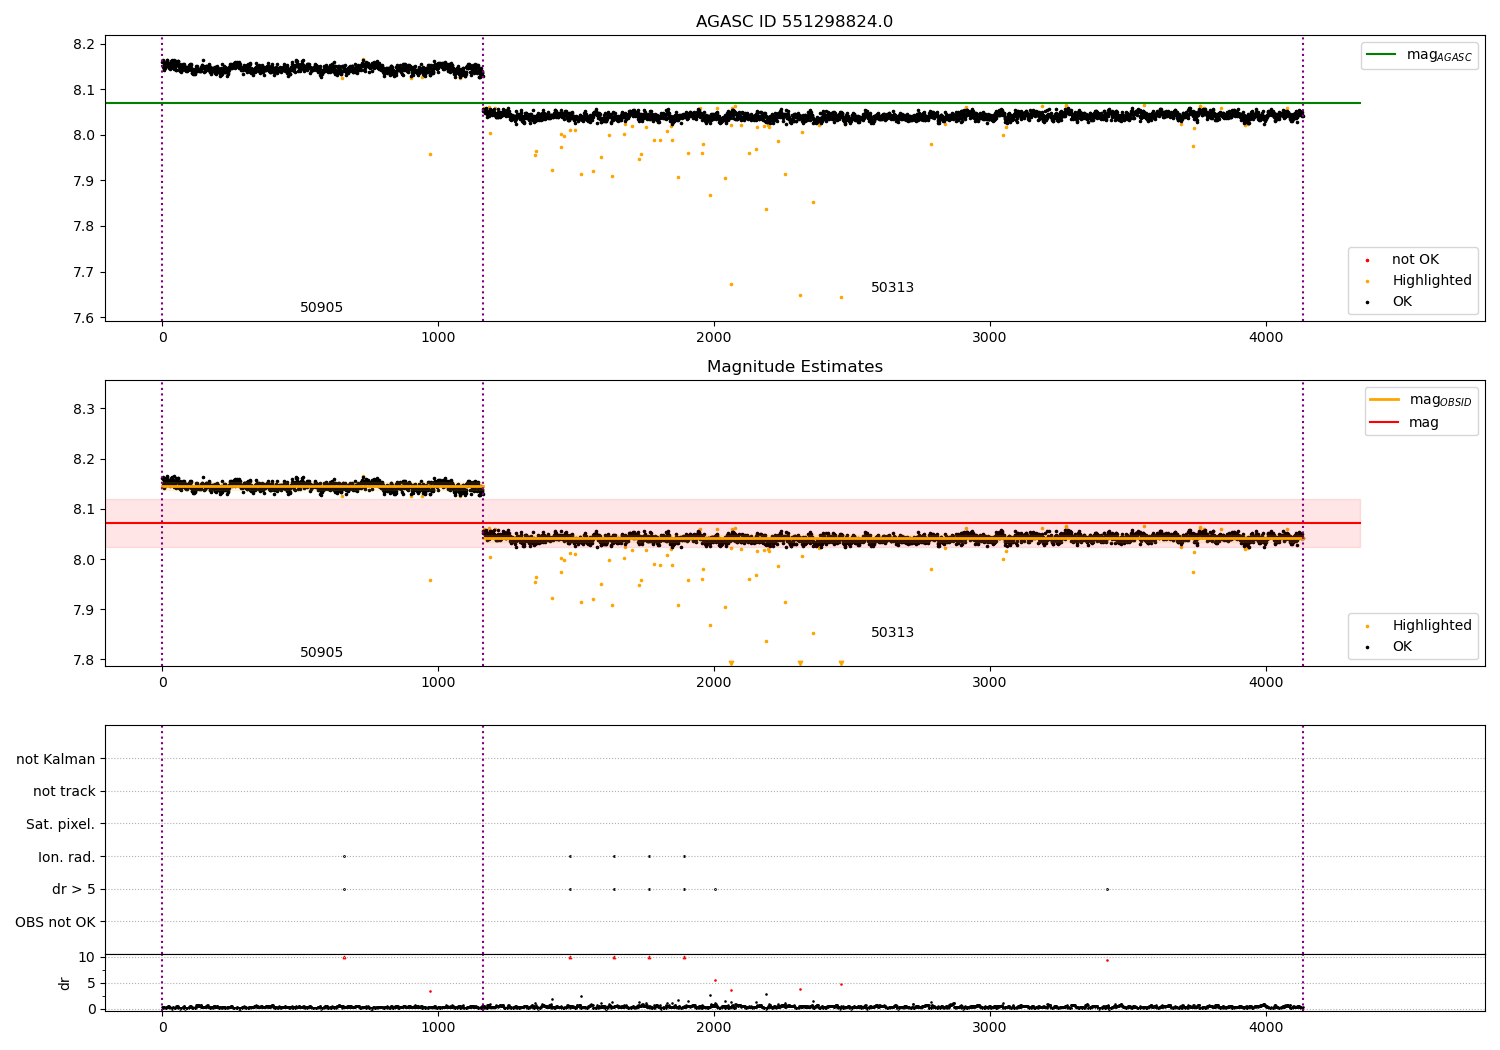Click 3000 x-tick under the dr flags plot
Screen dimensions: 1500x1050
click(x=990, y=1028)
